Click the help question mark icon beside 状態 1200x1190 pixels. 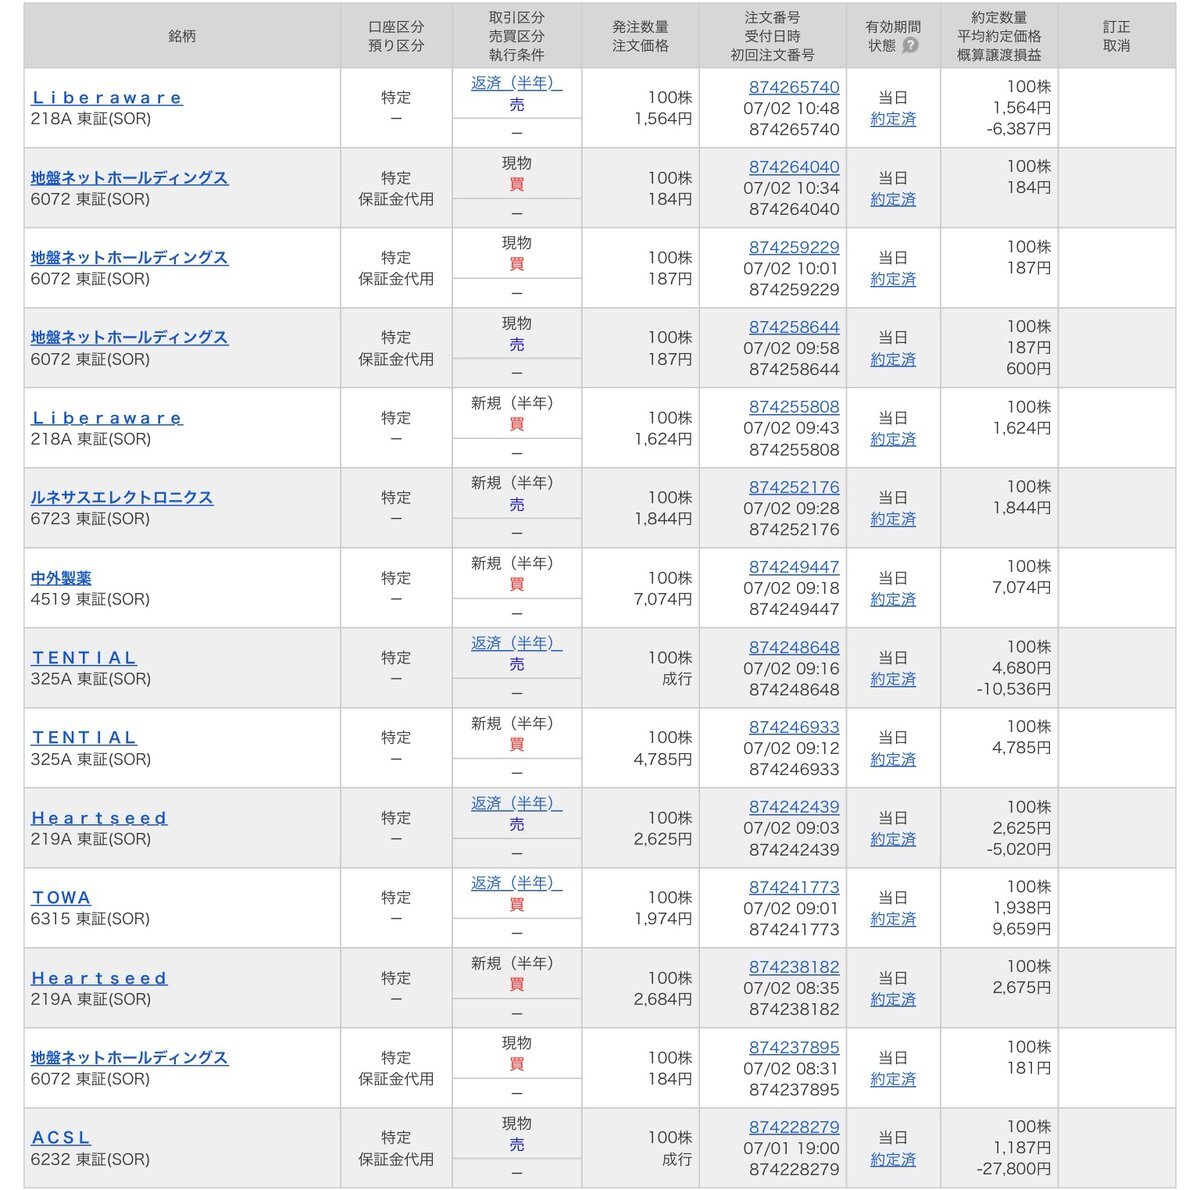click(x=910, y=46)
